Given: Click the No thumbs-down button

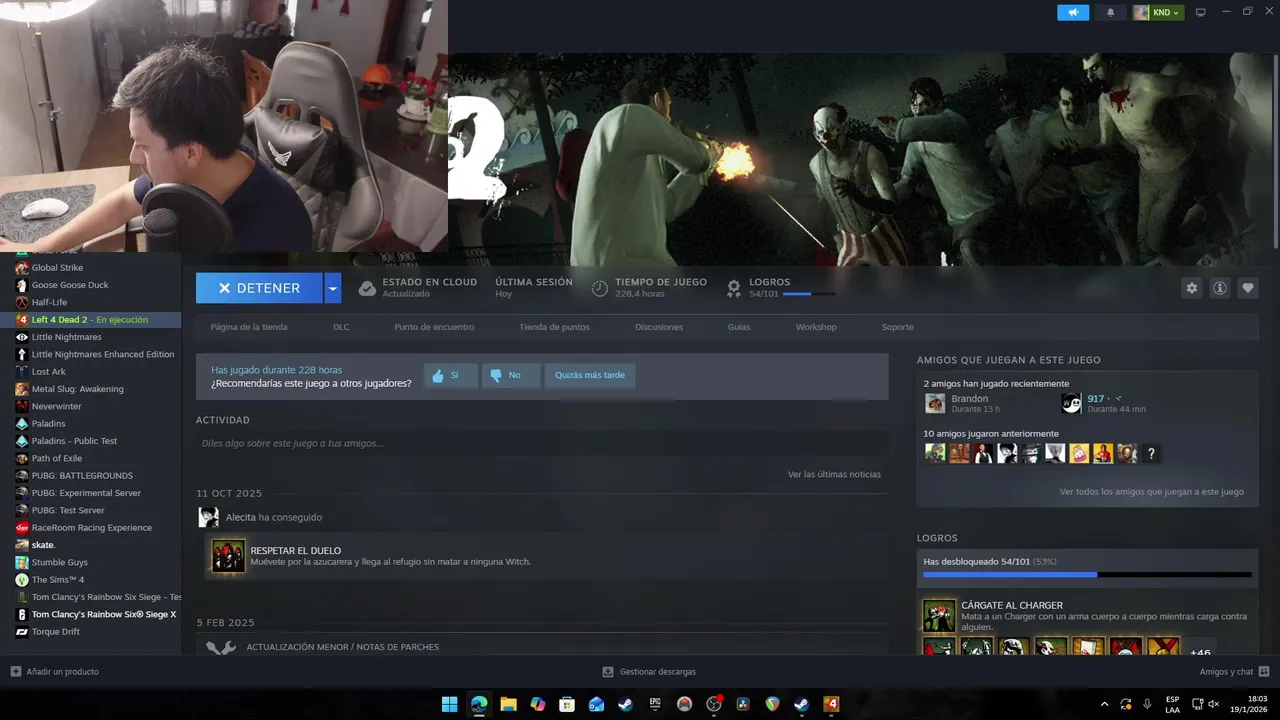Looking at the screenshot, I should (511, 376).
